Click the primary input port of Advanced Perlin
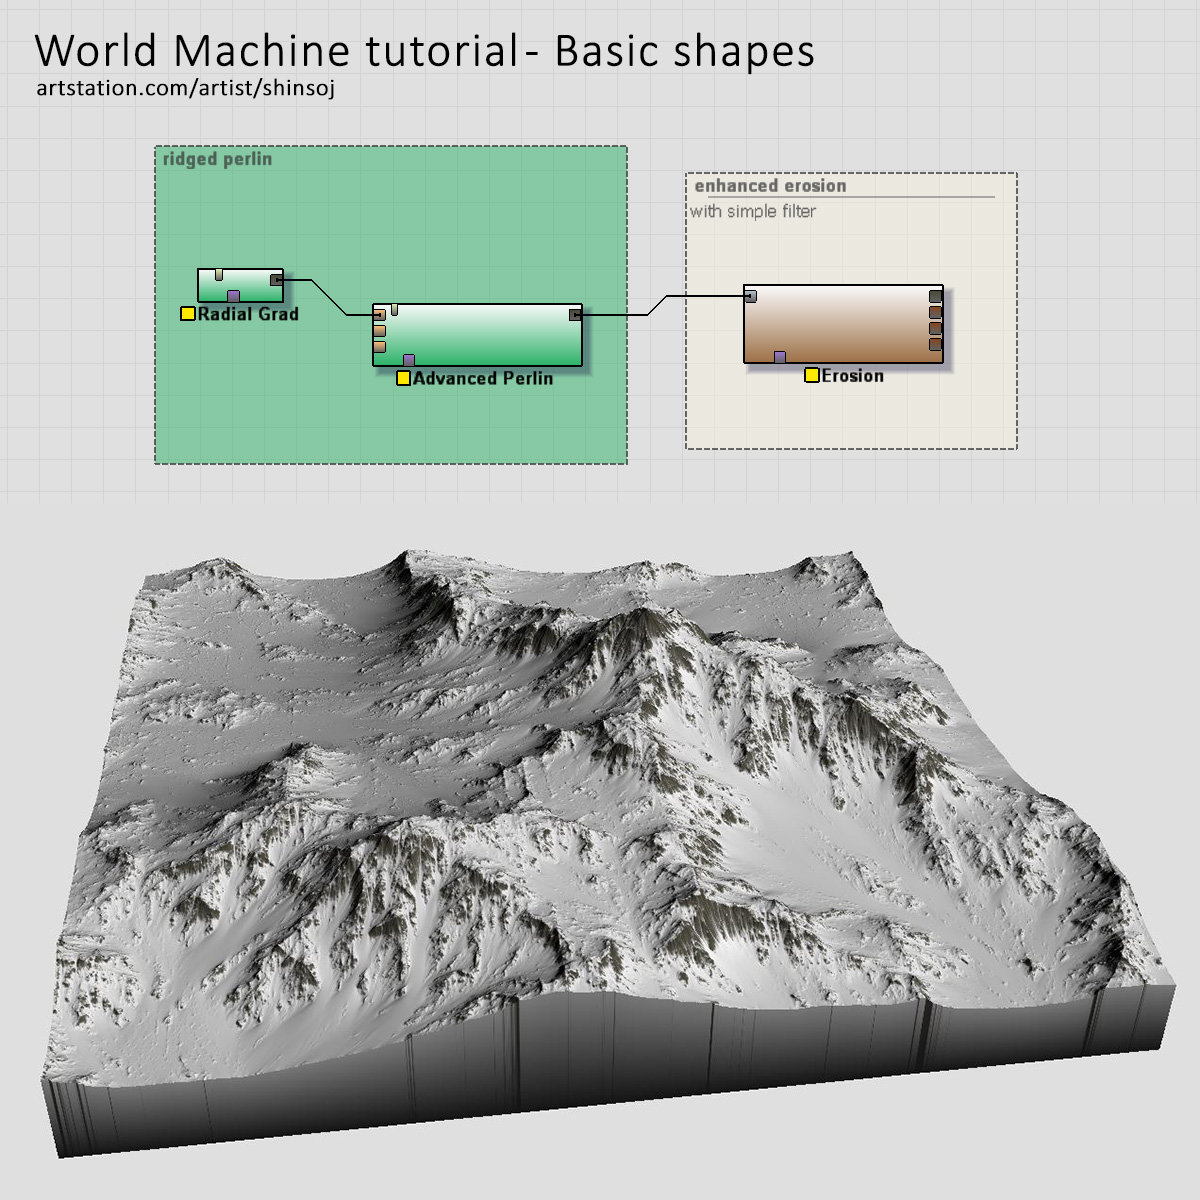This screenshot has height=1200, width=1200. click(x=379, y=316)
